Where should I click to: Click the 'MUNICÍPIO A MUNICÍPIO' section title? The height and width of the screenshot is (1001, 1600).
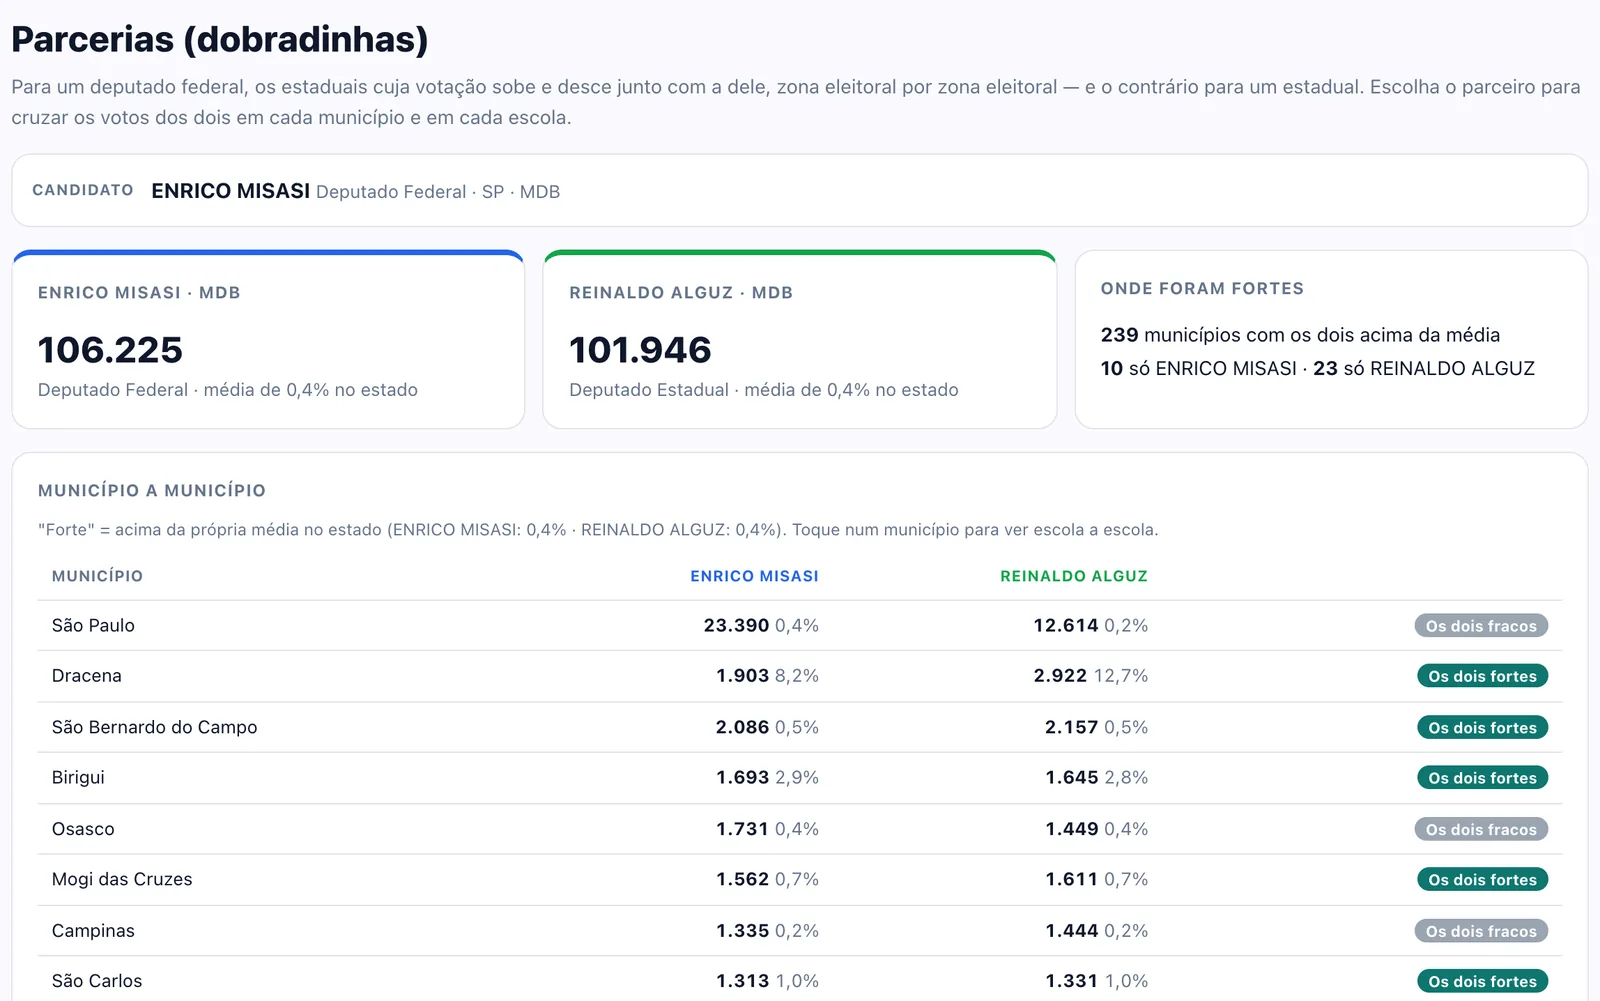(x=152, y=490)
